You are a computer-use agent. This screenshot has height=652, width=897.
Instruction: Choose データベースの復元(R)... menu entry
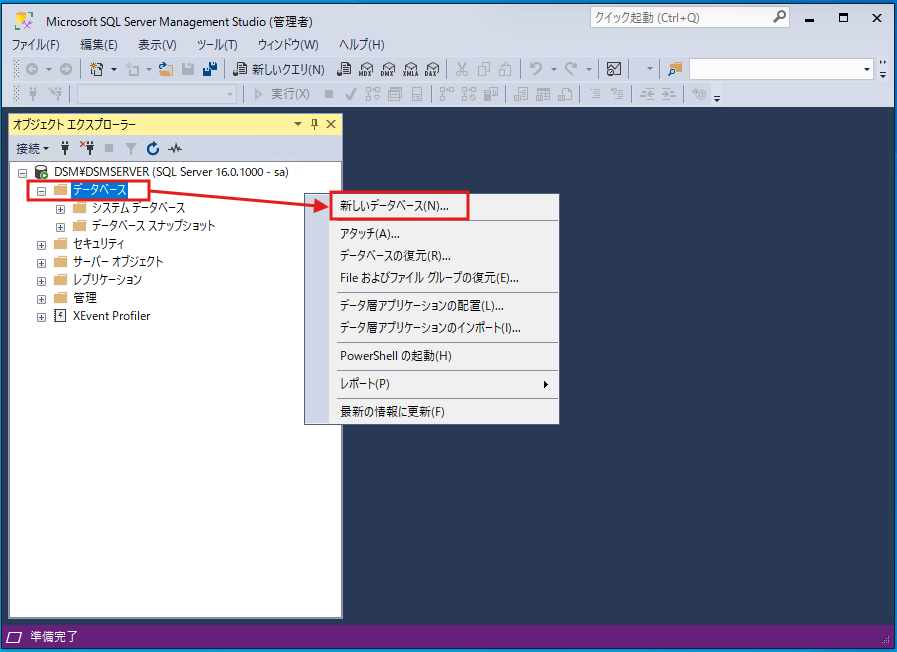(x=395, y=256)
